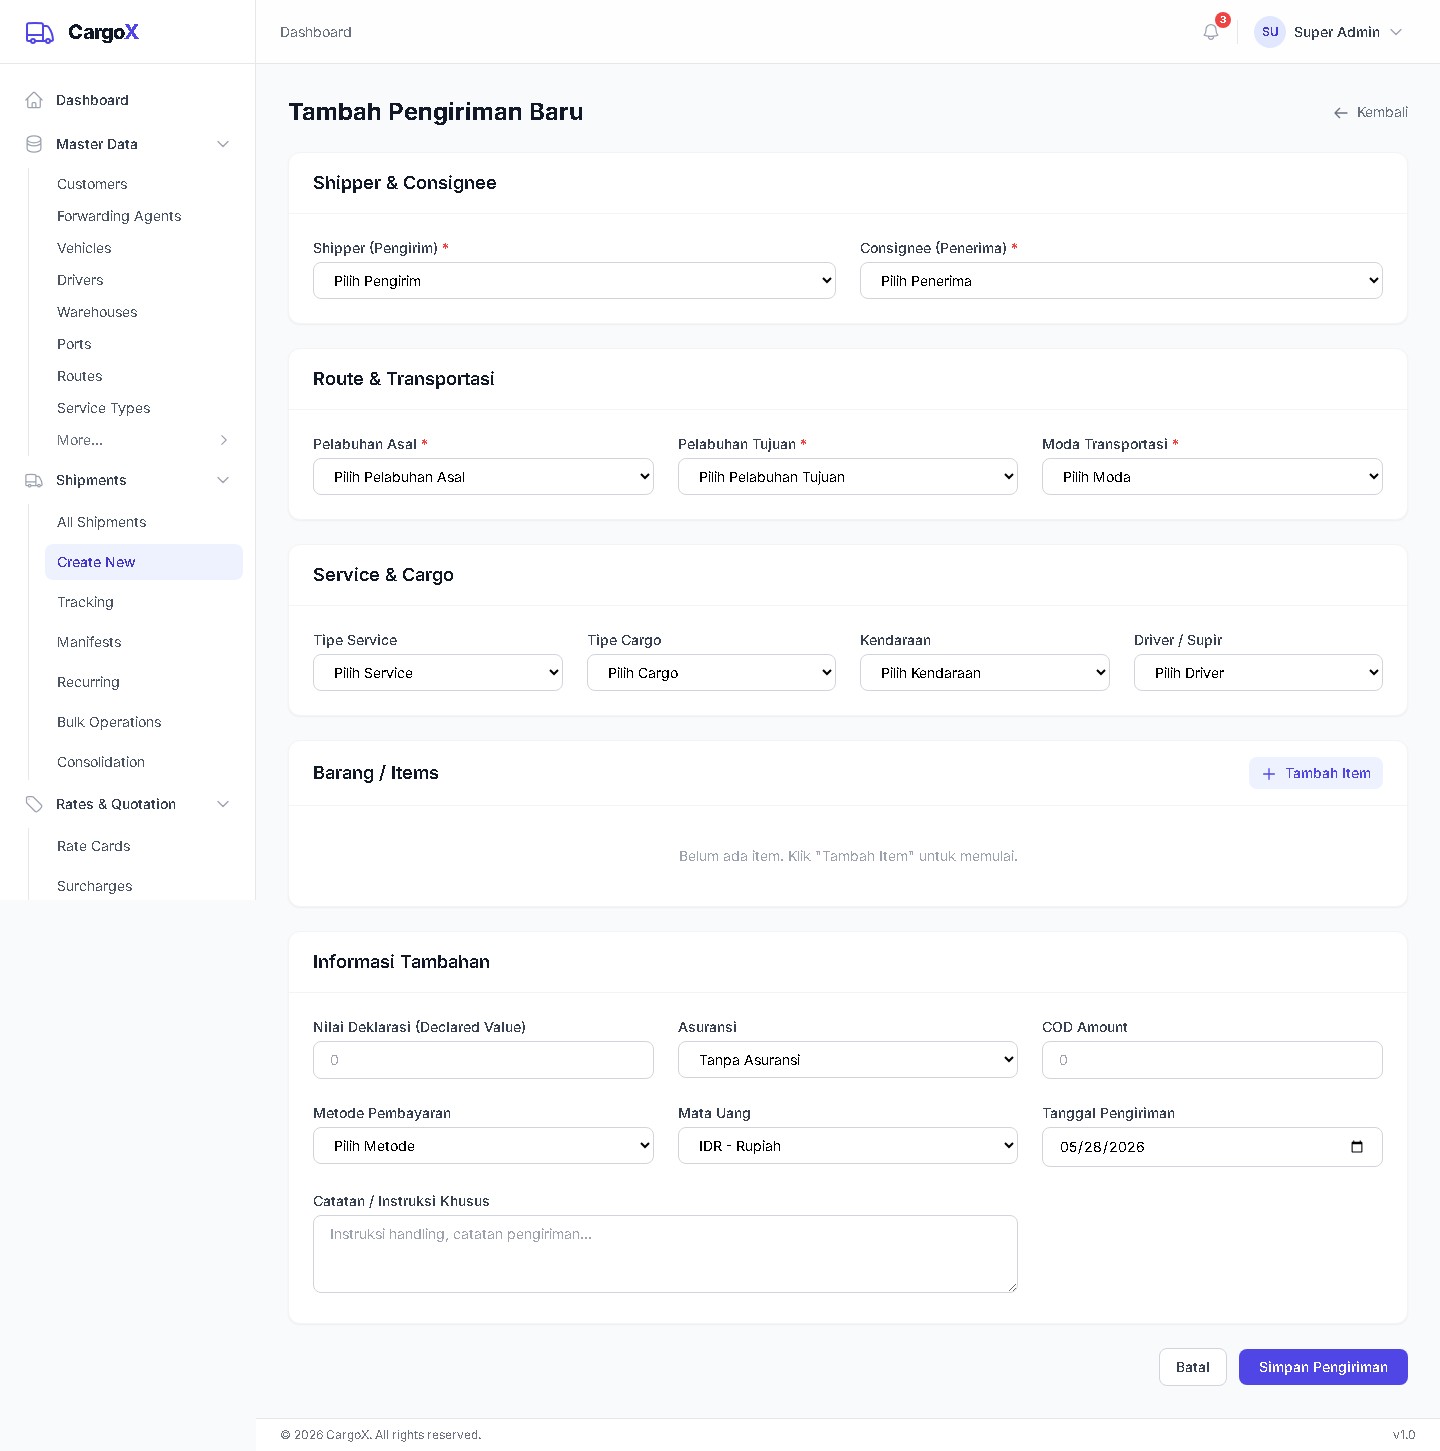Open the Pilih Pelabuhan Asal dropdown
1440x1451 pixels.
(x=483, y=477)
